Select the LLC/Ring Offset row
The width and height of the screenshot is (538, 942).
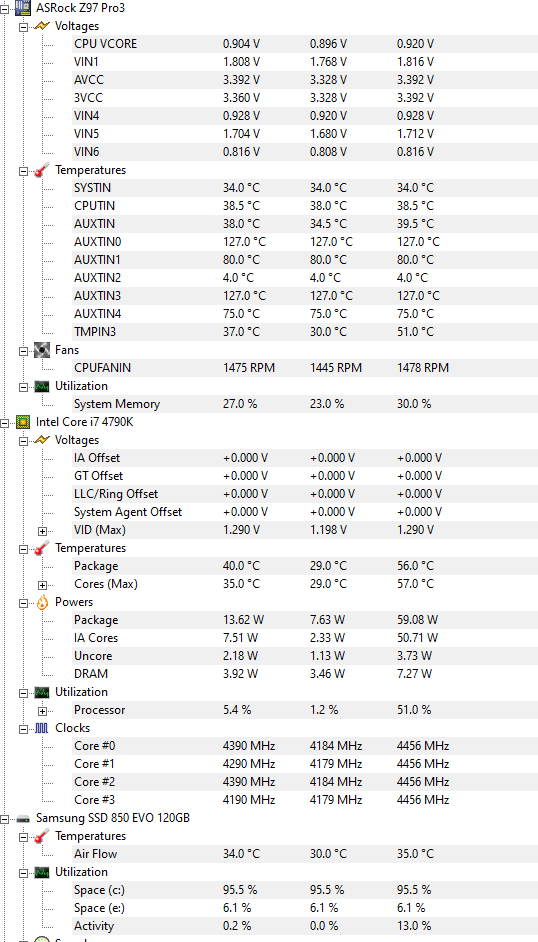point(304,494)
